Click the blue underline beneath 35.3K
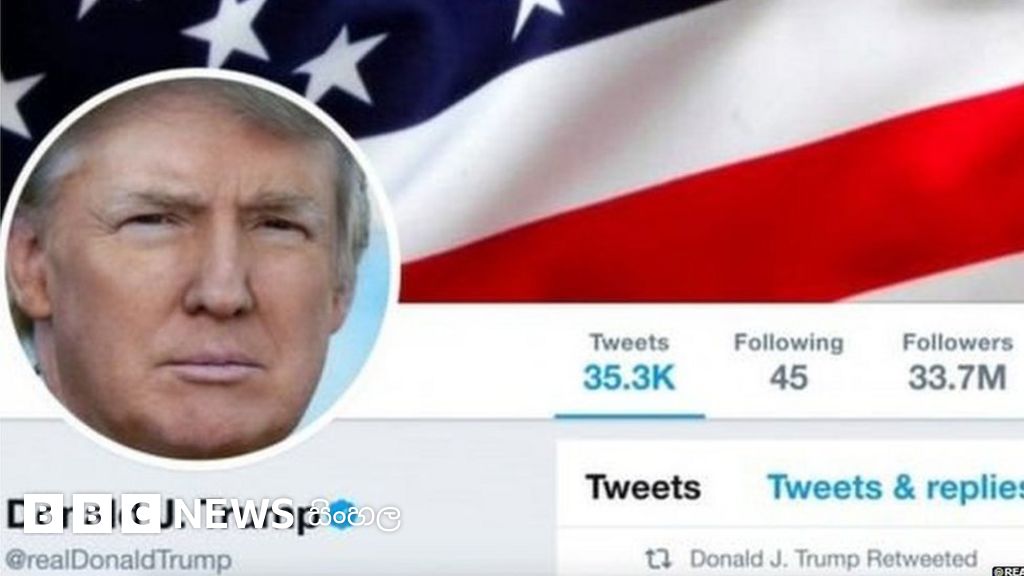Screen dimensions: 1024x576 [630, 415]
